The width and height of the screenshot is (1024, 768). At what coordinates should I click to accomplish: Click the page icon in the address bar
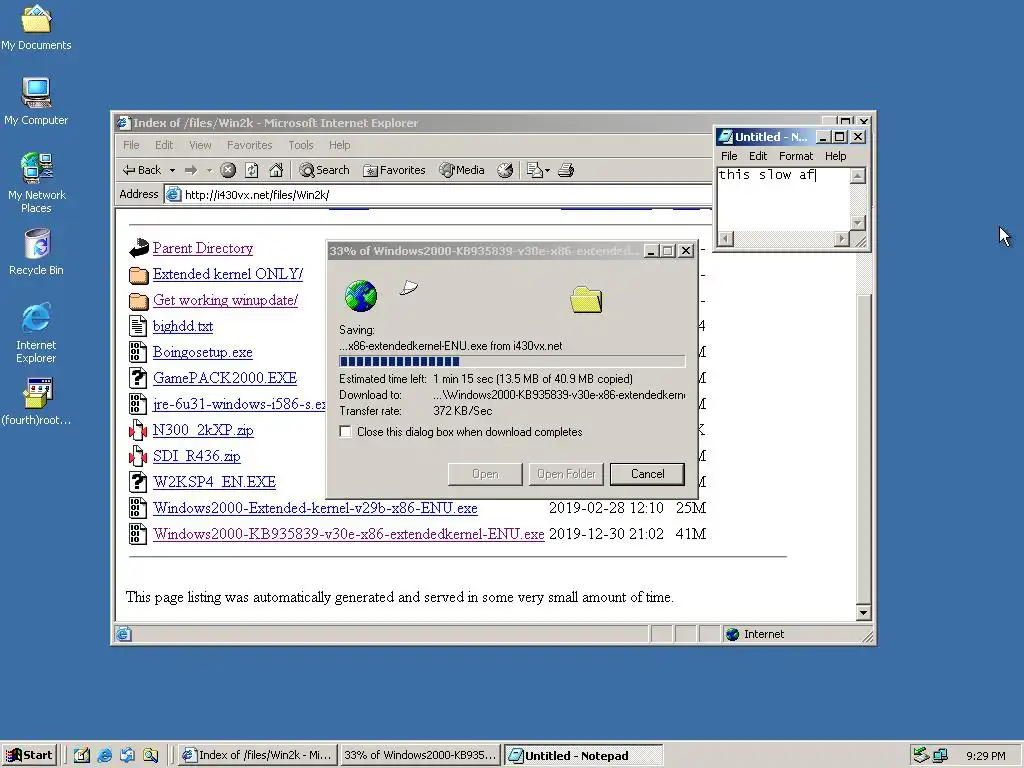173,195
